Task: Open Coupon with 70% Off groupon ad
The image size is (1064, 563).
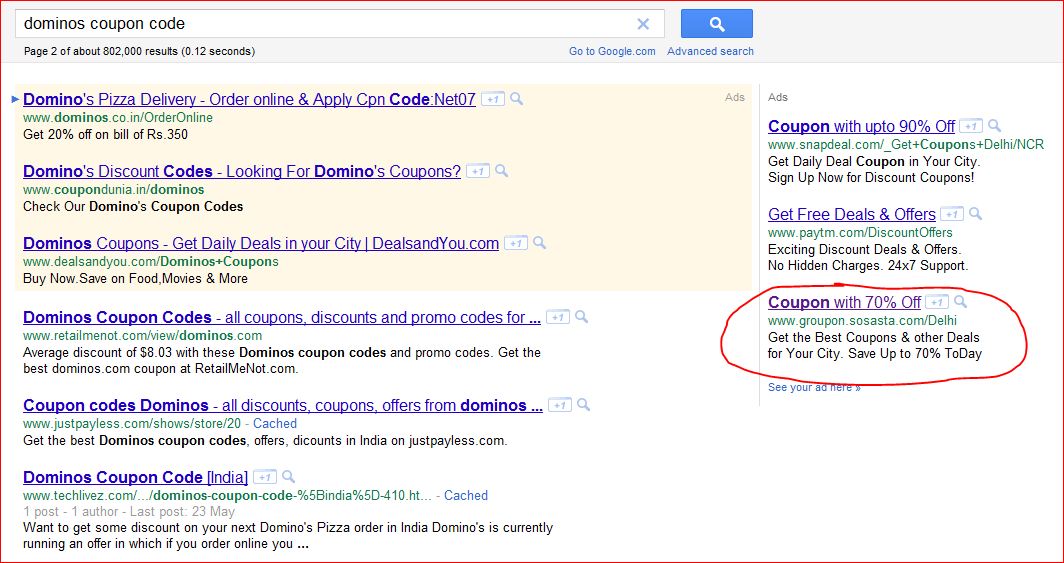Action: coord(844,302)
